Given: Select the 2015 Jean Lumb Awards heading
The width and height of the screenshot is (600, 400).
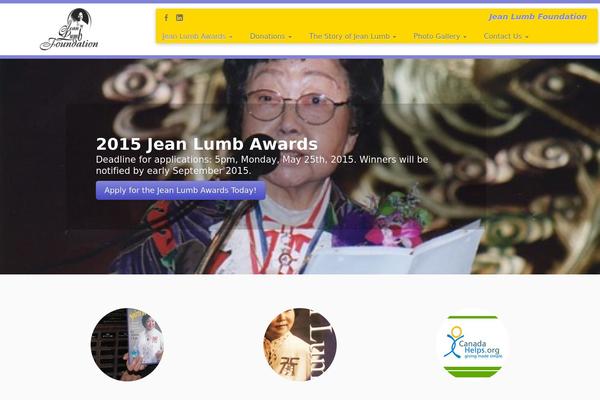Looking at the screenshot, I should pos(207,144).
